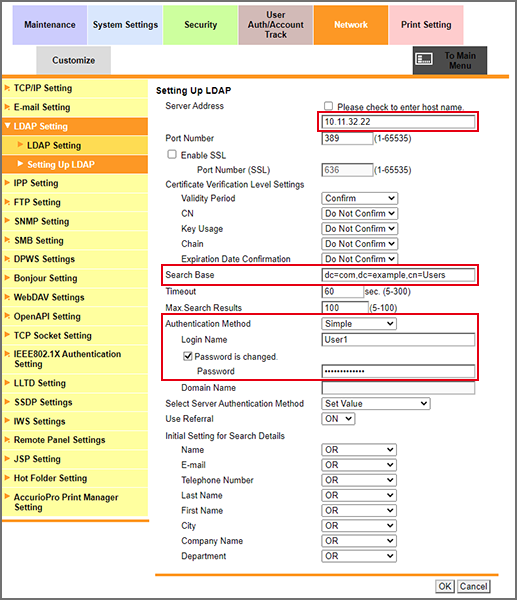The image size is (517, 600).
Task: Expand E-mail Setting in sidebar
Action: (x=75, y=108)
